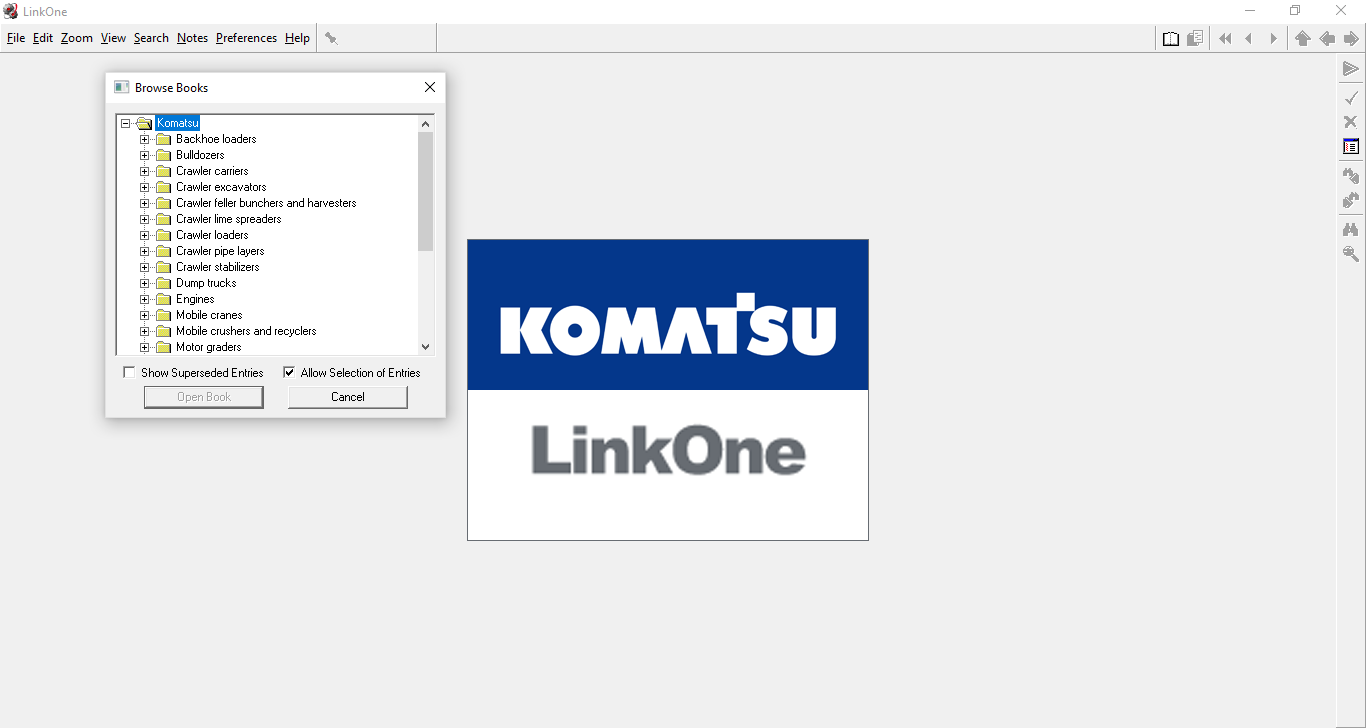Viewport: 1366px width, 728px height.
Task: Click the LinkOne app icon in title bar
Action: coord(11,11)
